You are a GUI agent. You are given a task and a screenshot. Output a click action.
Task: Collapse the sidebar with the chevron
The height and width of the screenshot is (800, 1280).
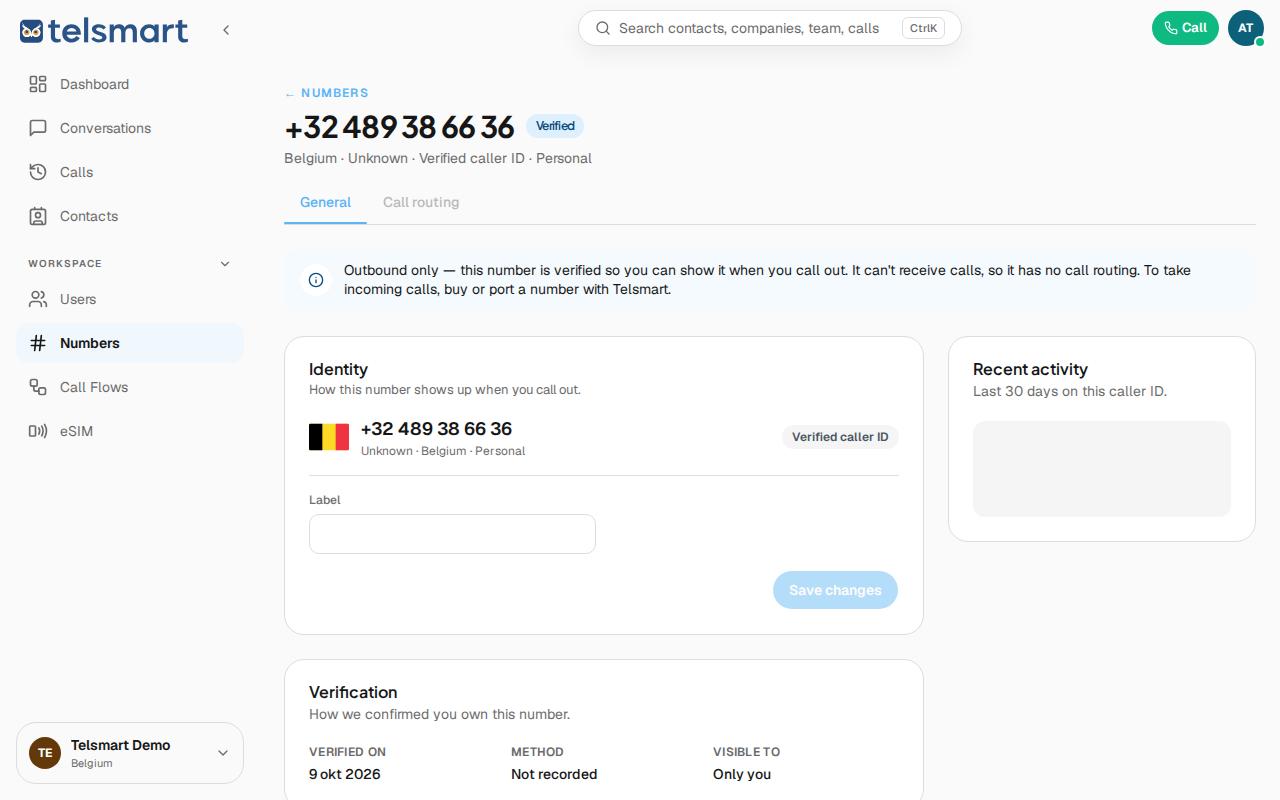[x=226, y=30]
